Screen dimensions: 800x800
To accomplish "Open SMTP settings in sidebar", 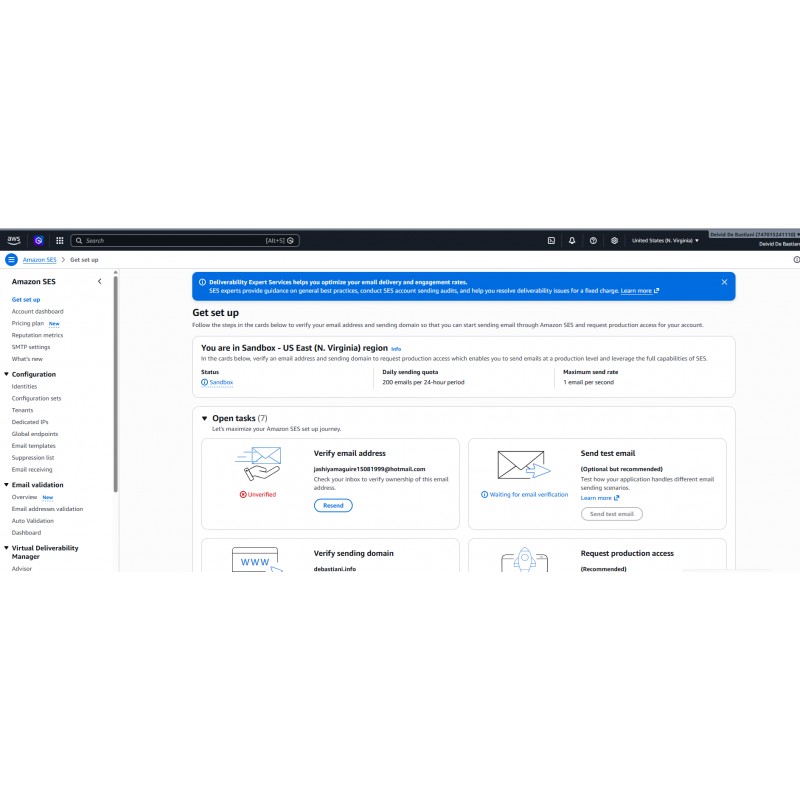I will point(31,347).
